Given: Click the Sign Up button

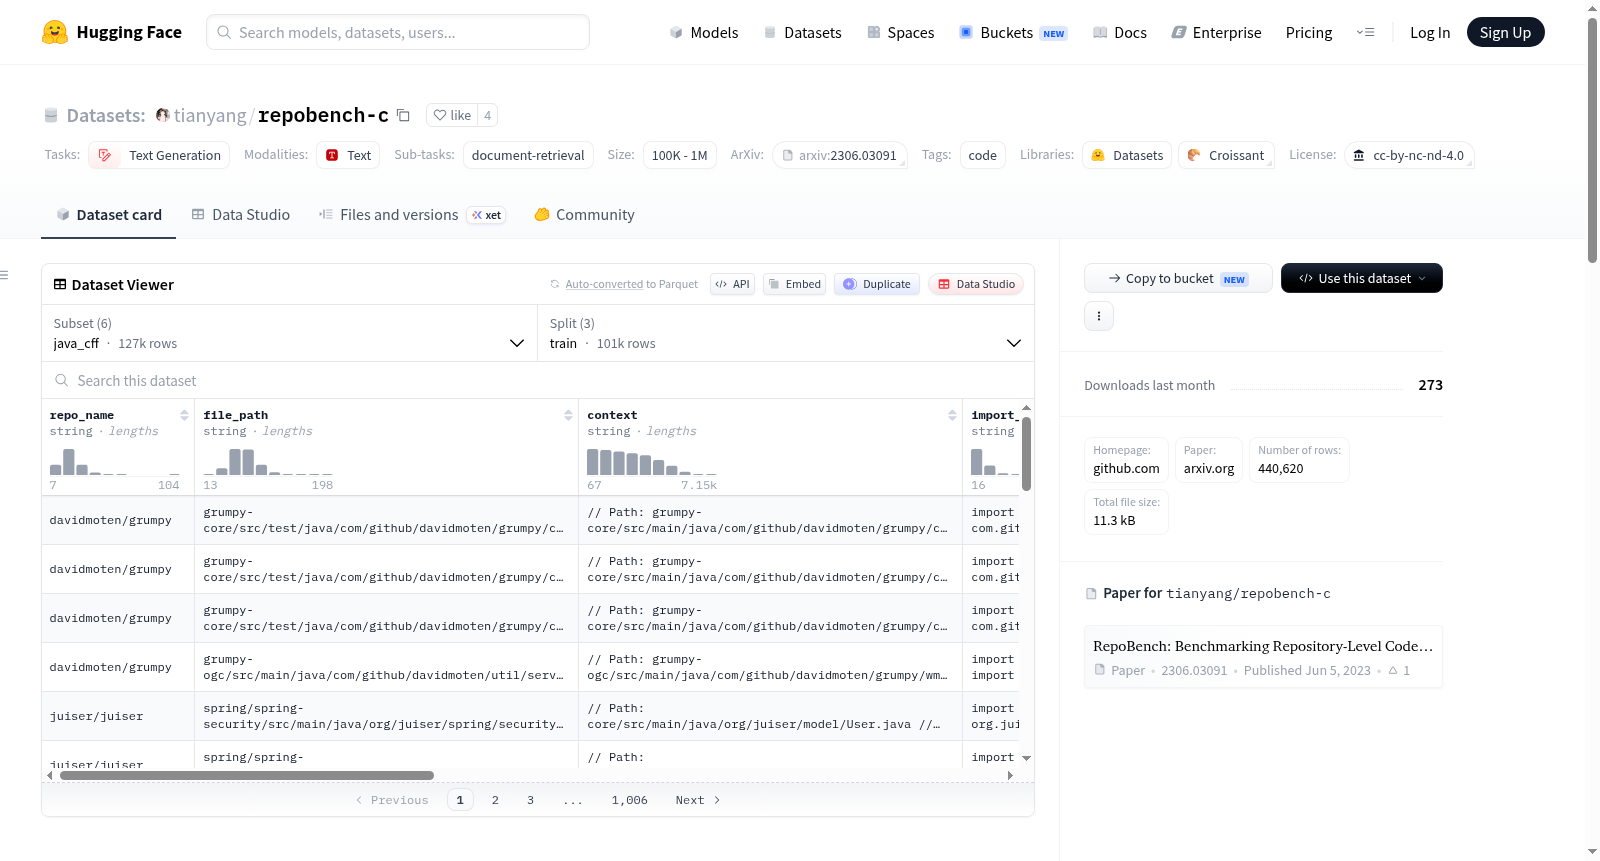Looking at the screenshot, I should 1505,32.
